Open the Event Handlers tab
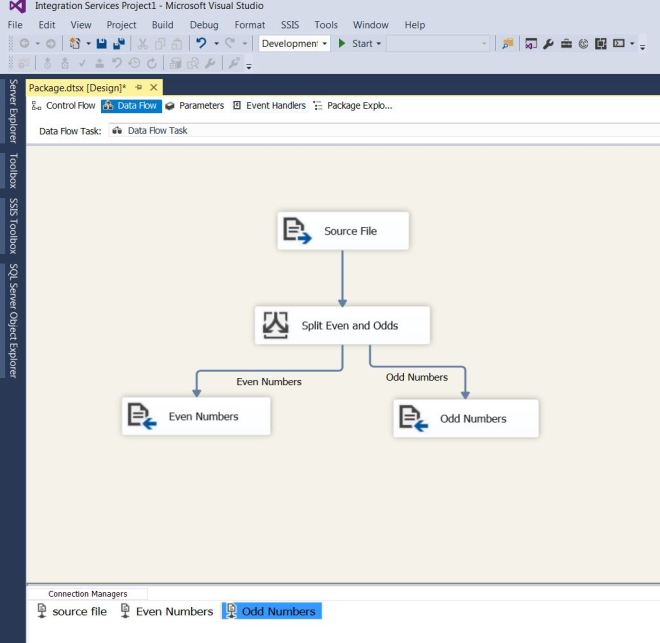Screen dimensions: 660x643 click(268, 106)
